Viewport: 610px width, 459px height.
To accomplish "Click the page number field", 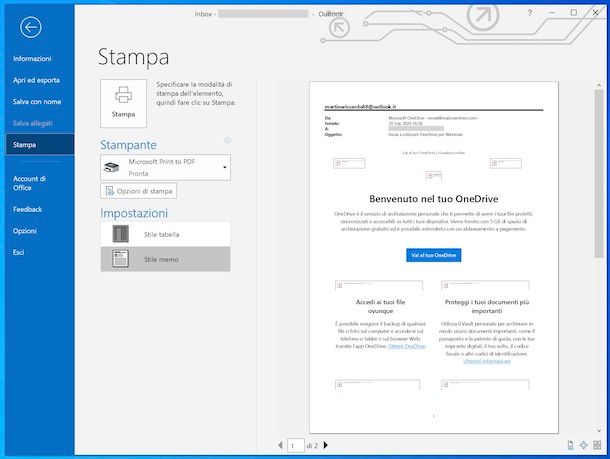I will tap(296, 445).
